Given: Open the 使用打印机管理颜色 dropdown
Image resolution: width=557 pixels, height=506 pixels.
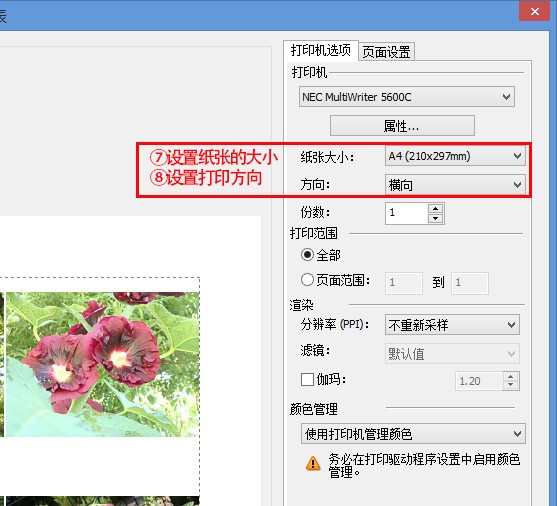Looking at the screenshot, I should click(413, 434).
